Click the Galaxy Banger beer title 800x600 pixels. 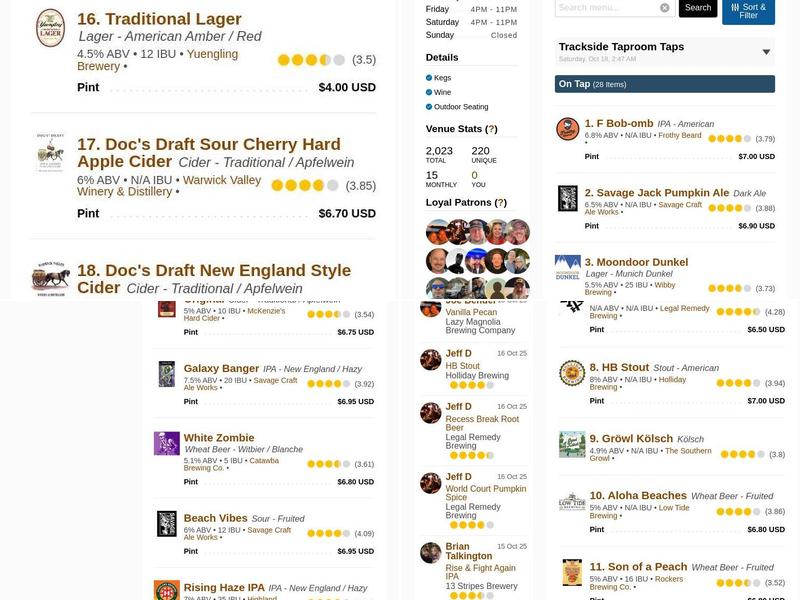(x=221, y=368)
